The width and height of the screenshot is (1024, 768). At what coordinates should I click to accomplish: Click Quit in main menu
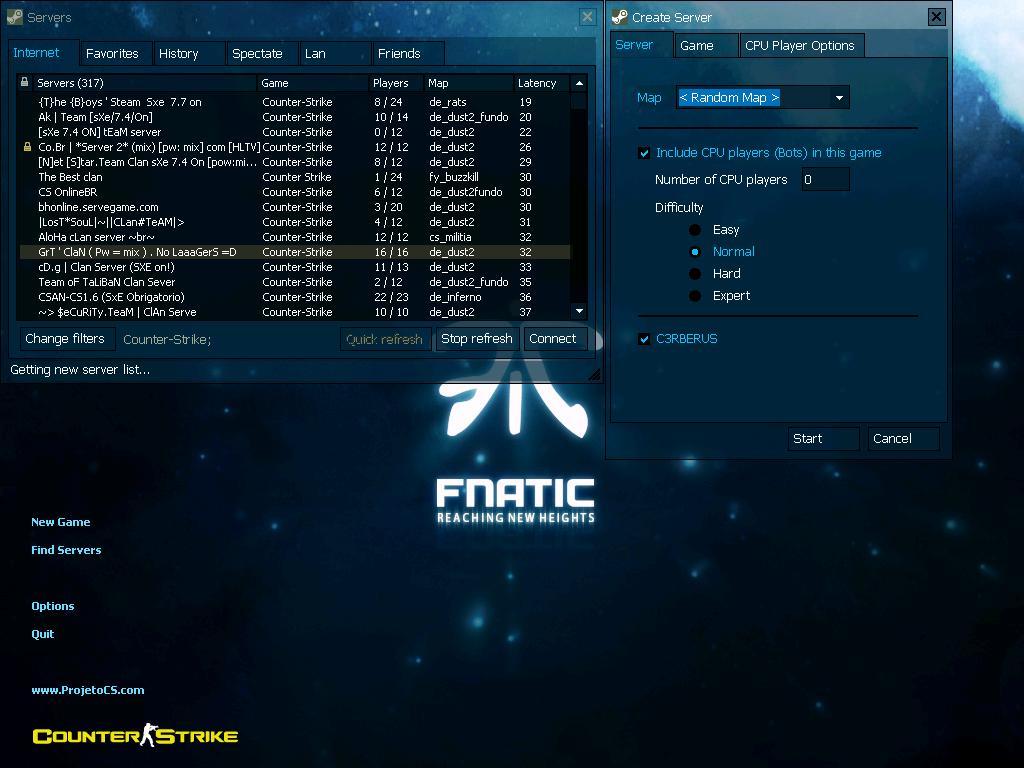tap(42, 634)
